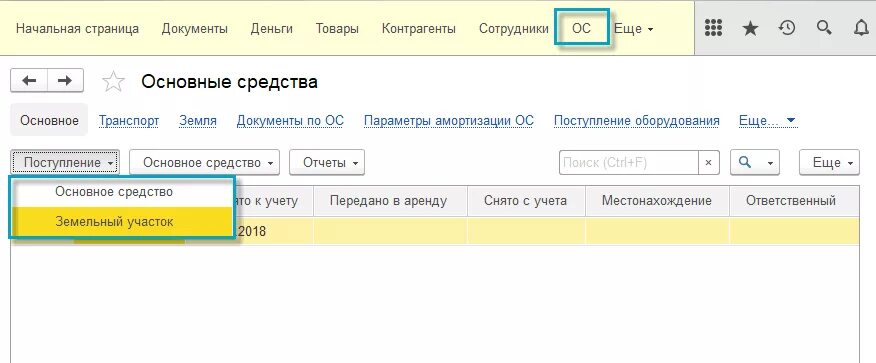Sort by Местонахождение column header
Image resolution: width=876 pixels, height=363 pixels.
coord(657,201)
